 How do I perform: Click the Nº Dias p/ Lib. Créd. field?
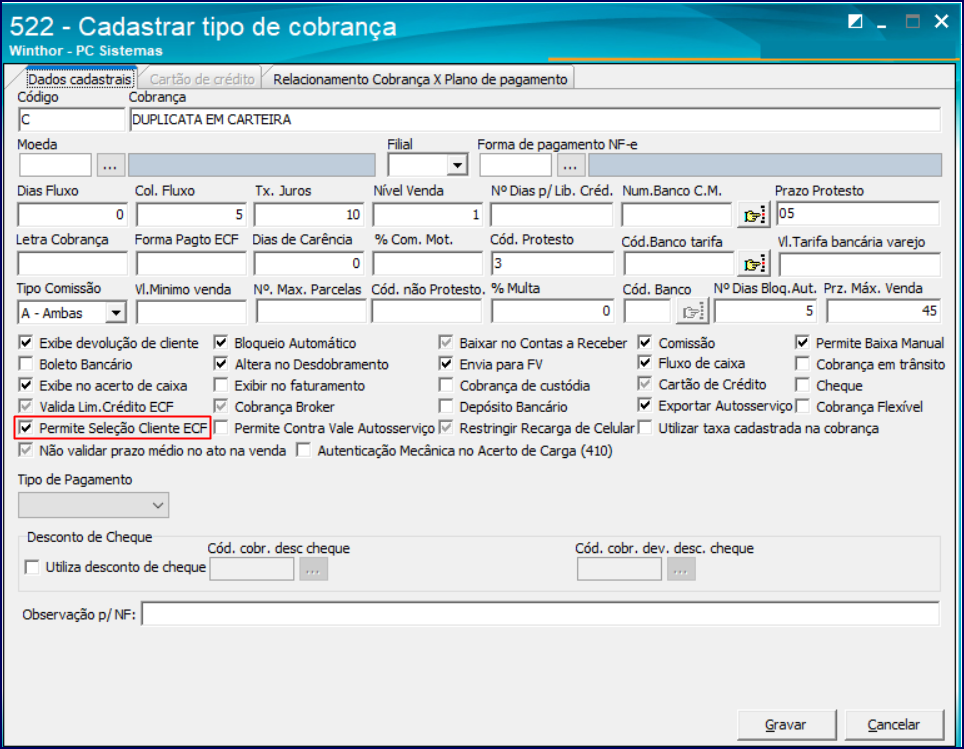point(551,215)
